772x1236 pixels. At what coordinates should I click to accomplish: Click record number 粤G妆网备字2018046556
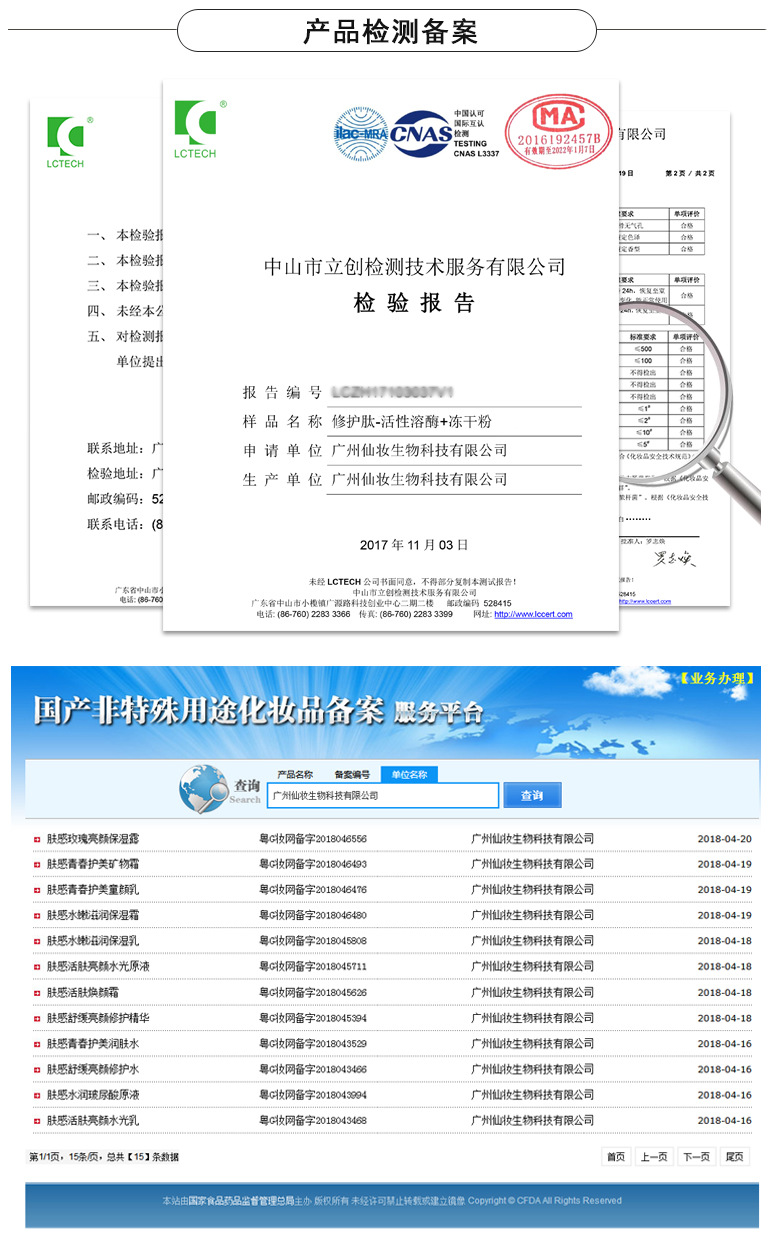[314, 839]
